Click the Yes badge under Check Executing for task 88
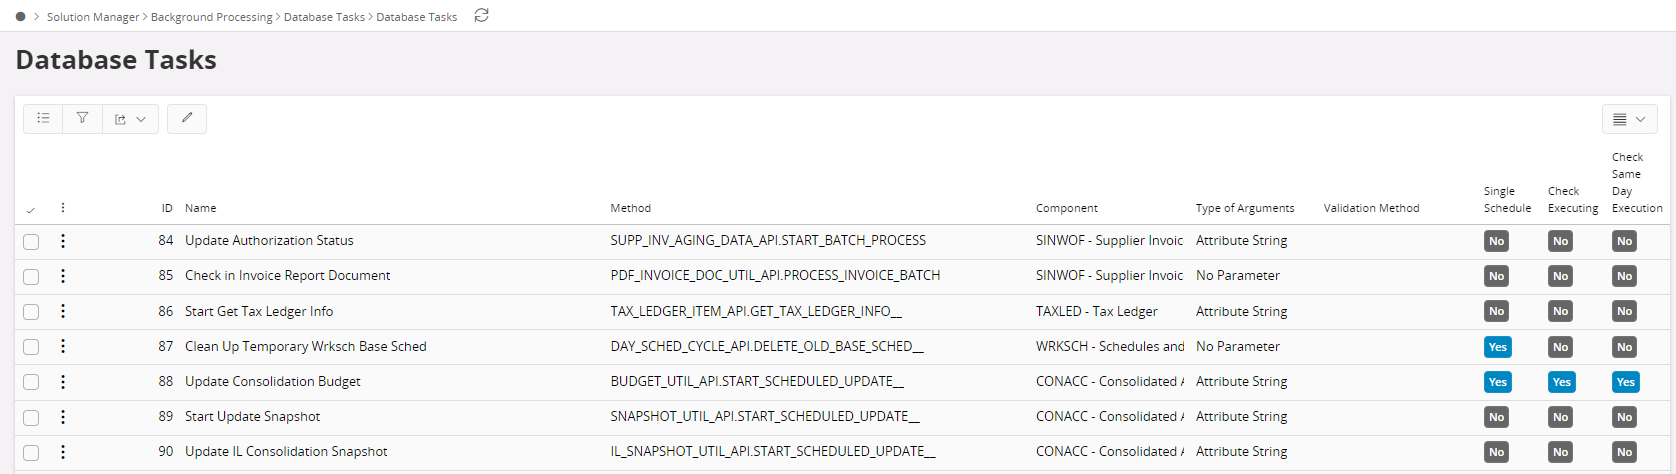Viewport: 1676px width, 474px height. 1561,382
